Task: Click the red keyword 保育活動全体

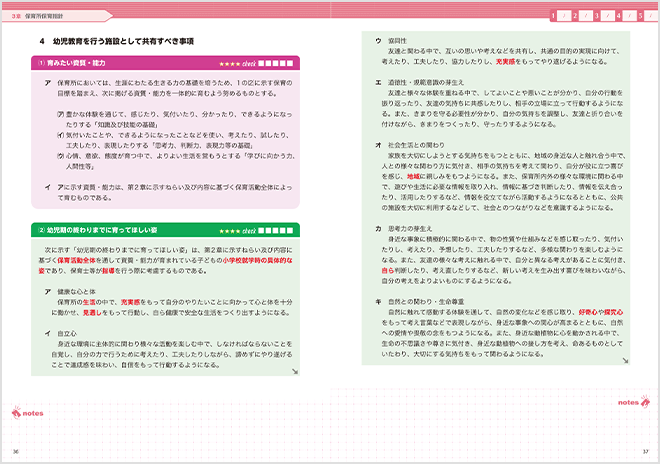Action: [x=77, y=260]
